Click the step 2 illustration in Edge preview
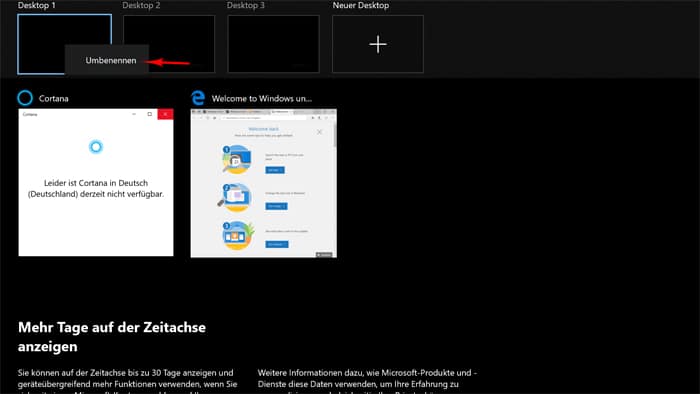700x394 pixels. click(235, 197)
